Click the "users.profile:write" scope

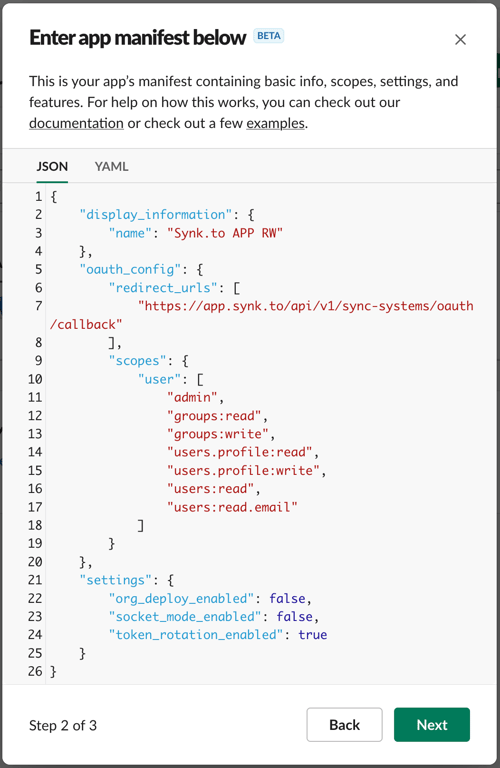[243, 471]
